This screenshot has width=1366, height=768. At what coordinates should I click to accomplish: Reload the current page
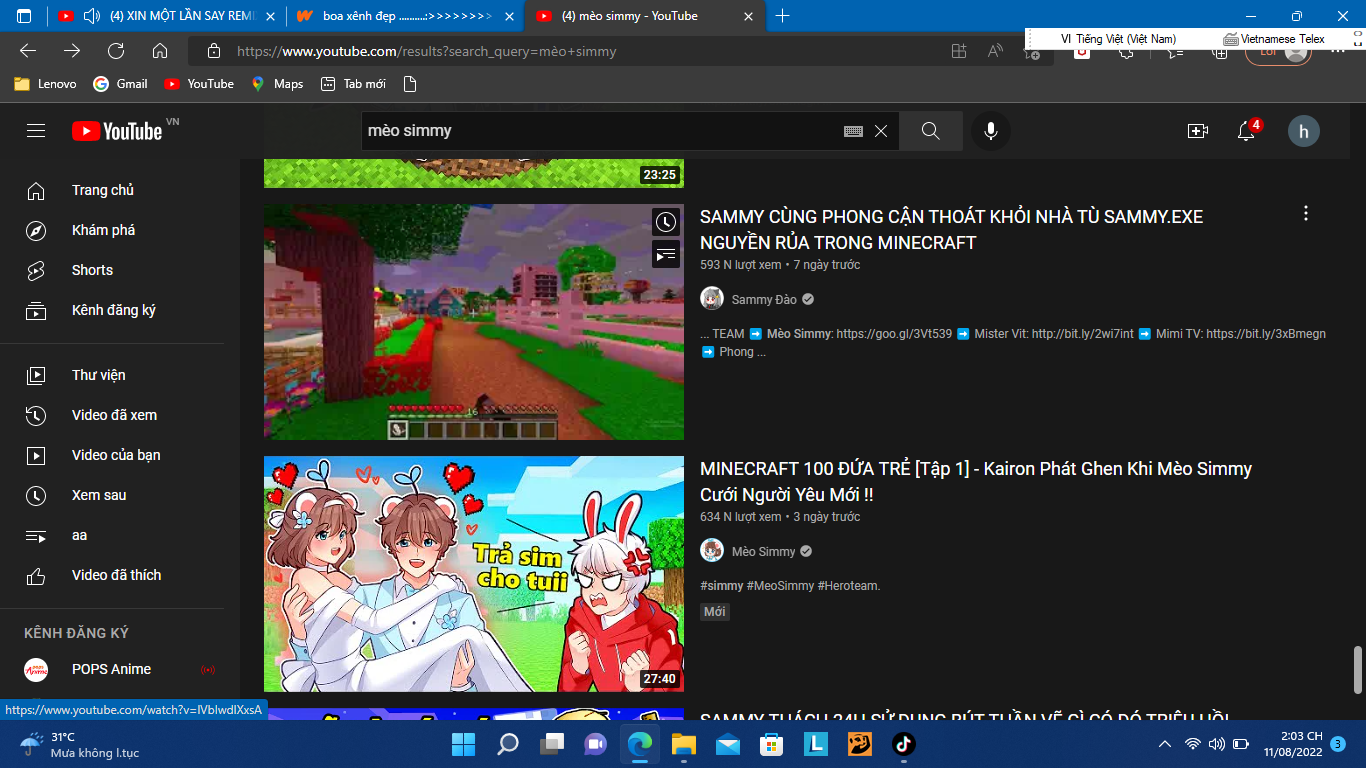pyautogui.click(x=116, y=51)
